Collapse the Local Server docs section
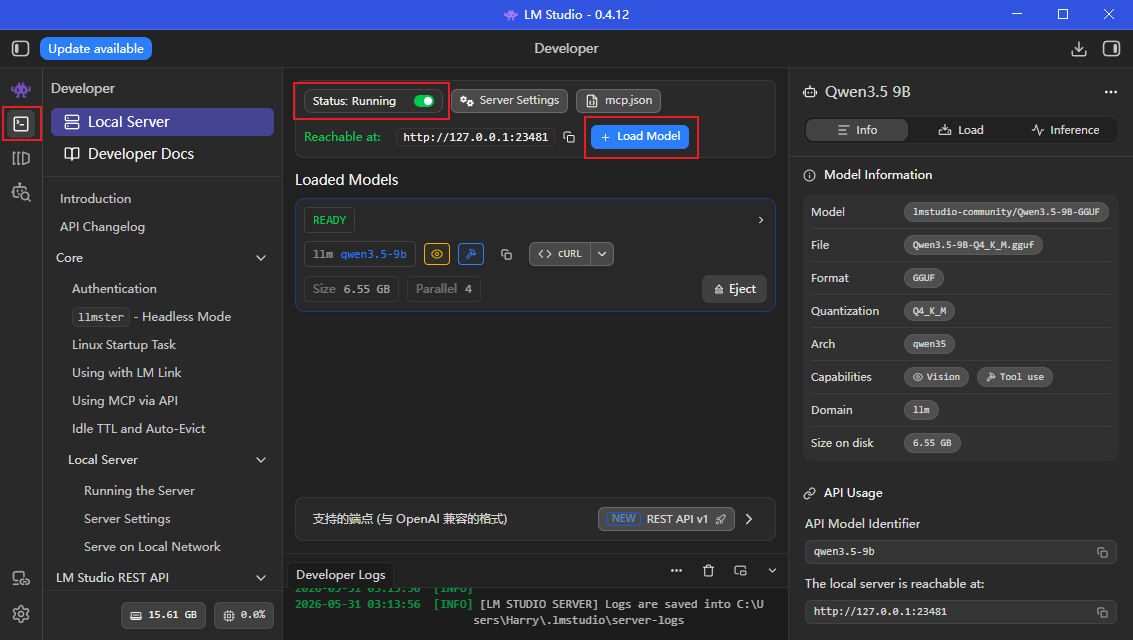 coord(261,460)
